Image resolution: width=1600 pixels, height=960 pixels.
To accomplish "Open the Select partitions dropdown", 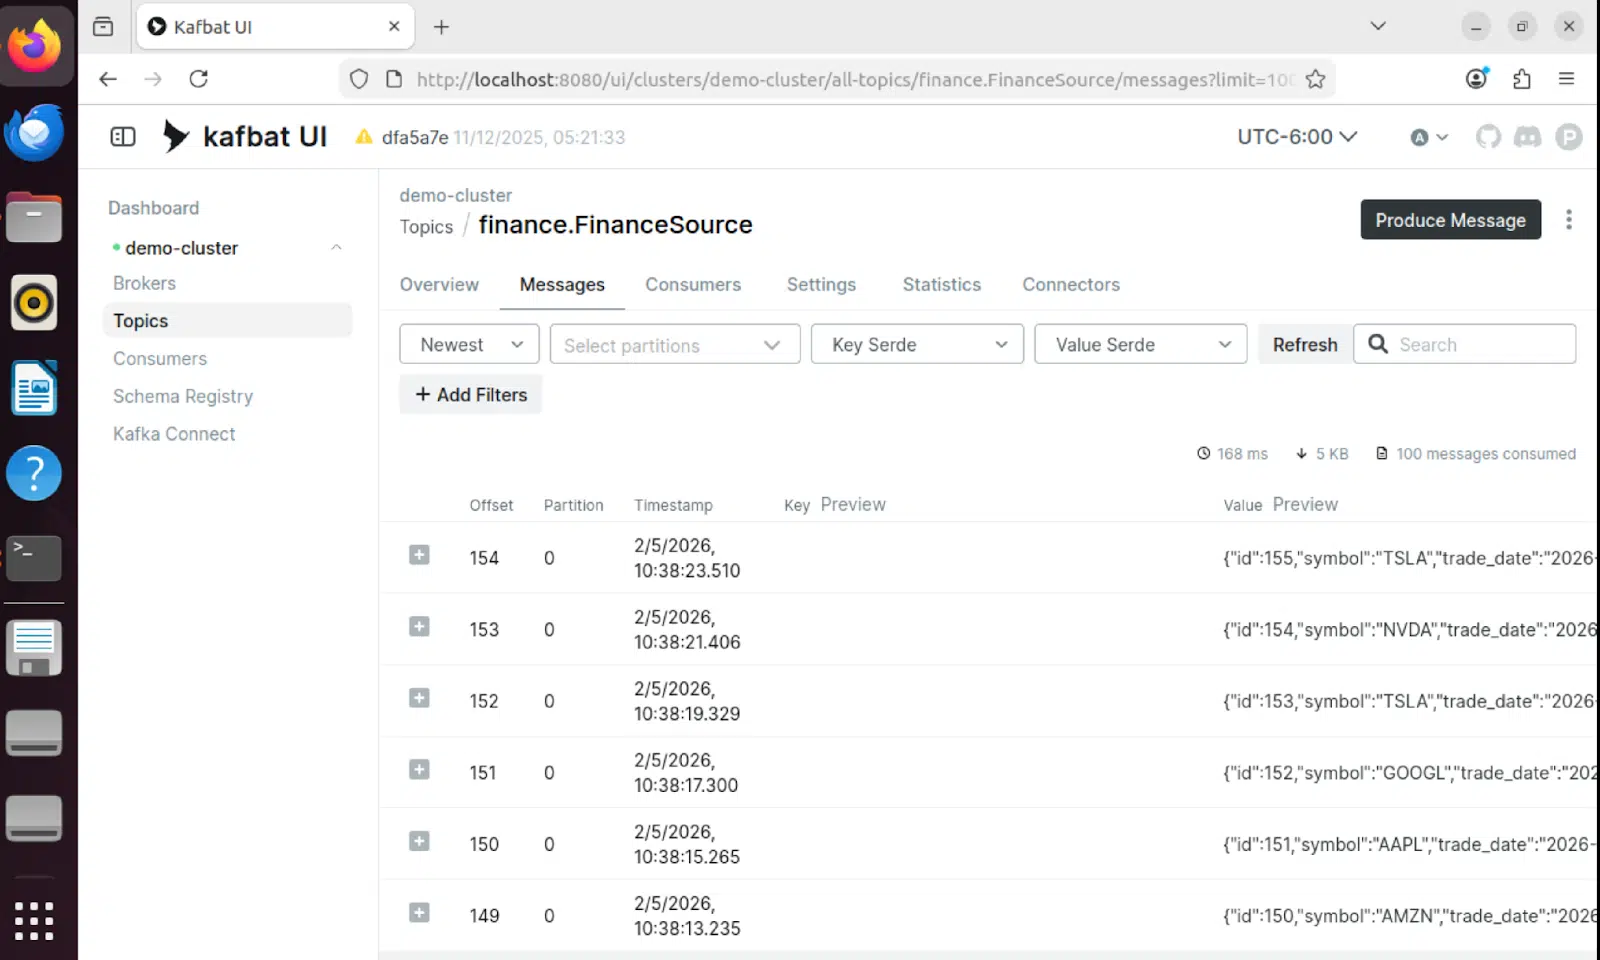I will [x=674, y=344].
